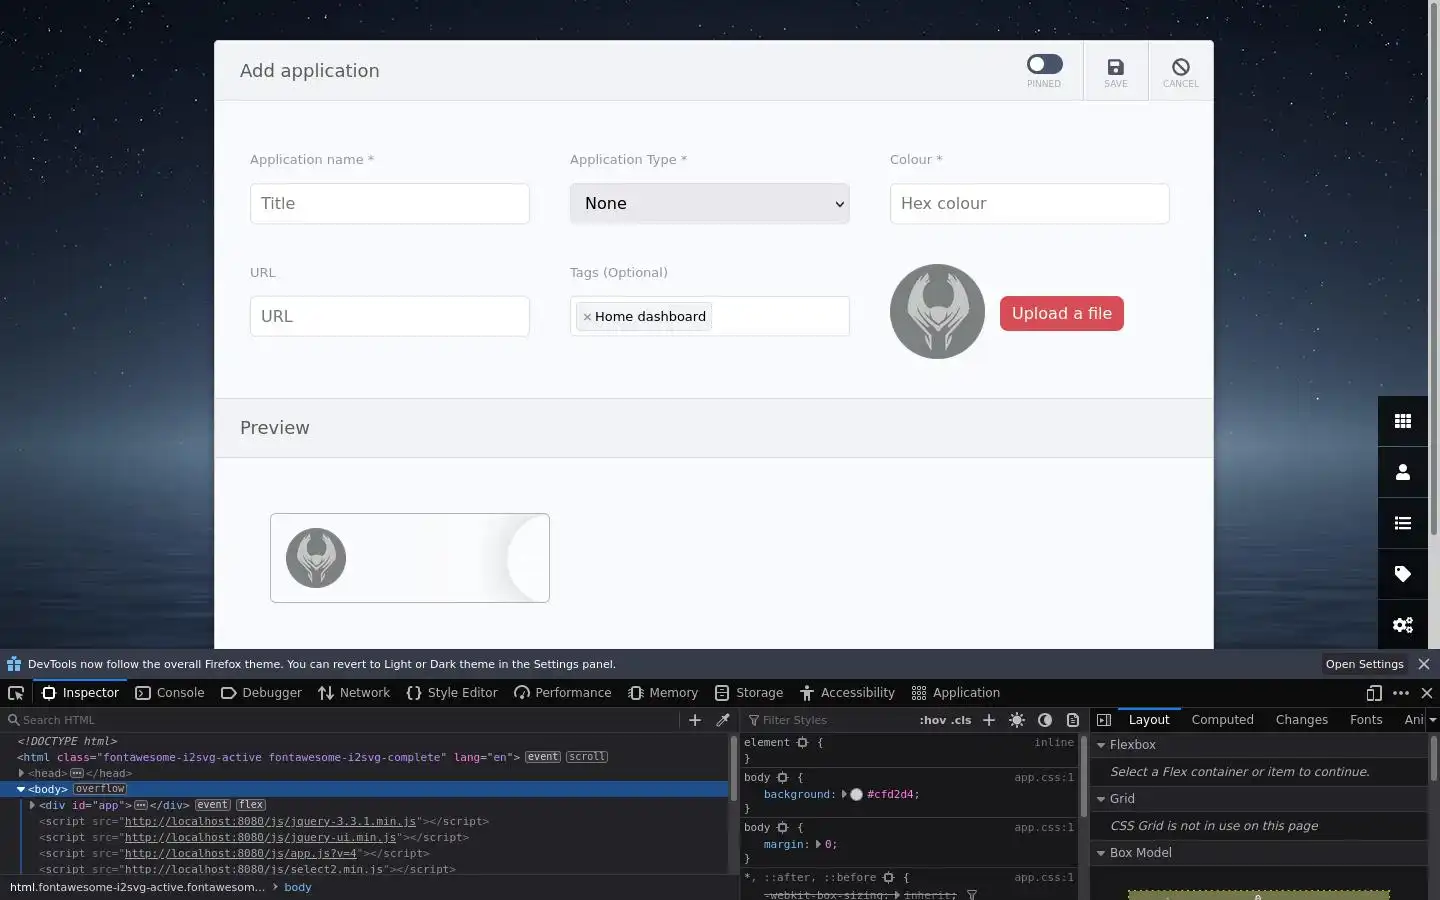1440x900 pixels.
Task: Open the tag icon in sidebar
Action: point(1403,574)
